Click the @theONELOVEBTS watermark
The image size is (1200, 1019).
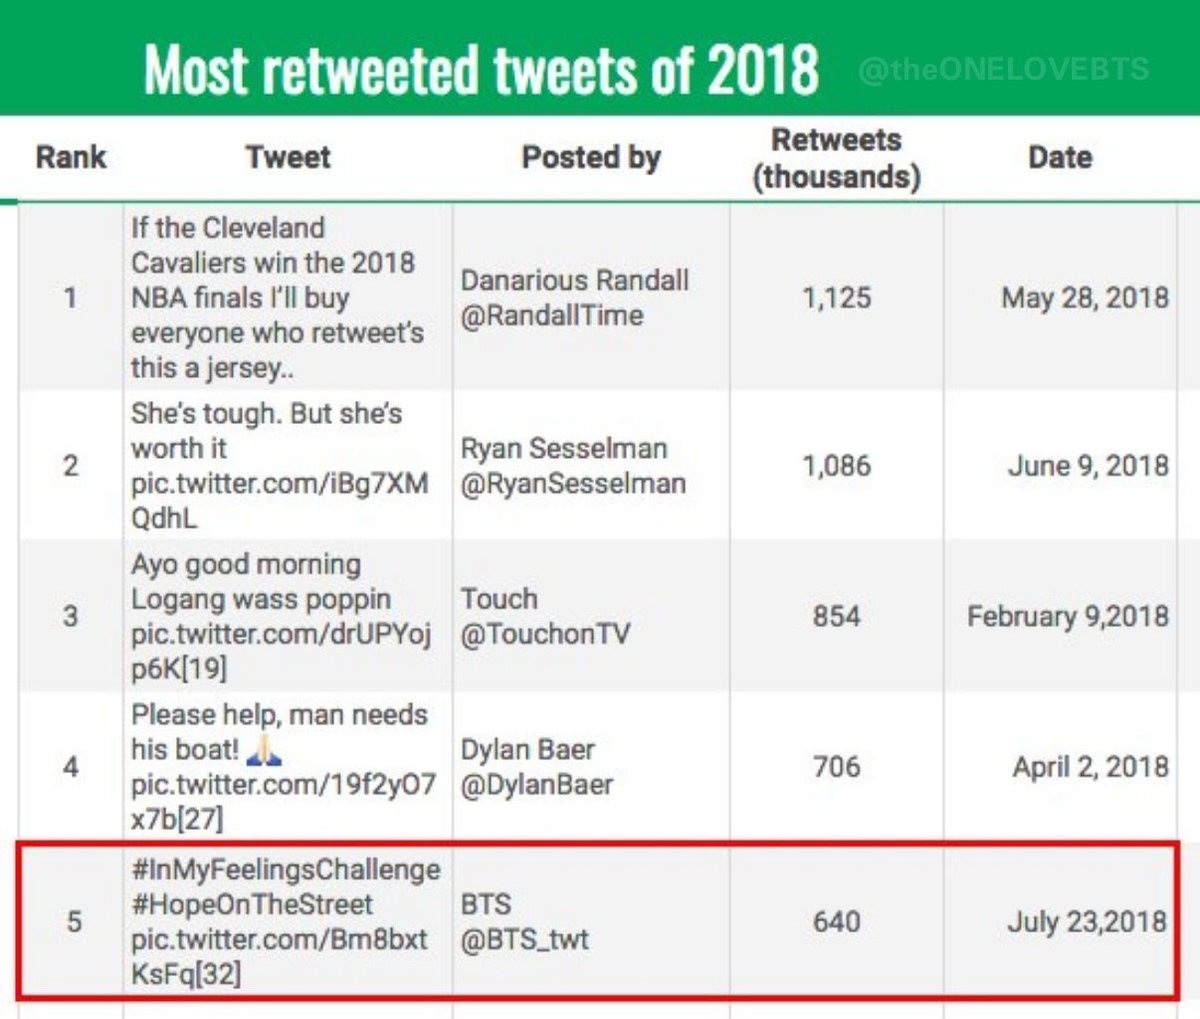coord(1004,69)
